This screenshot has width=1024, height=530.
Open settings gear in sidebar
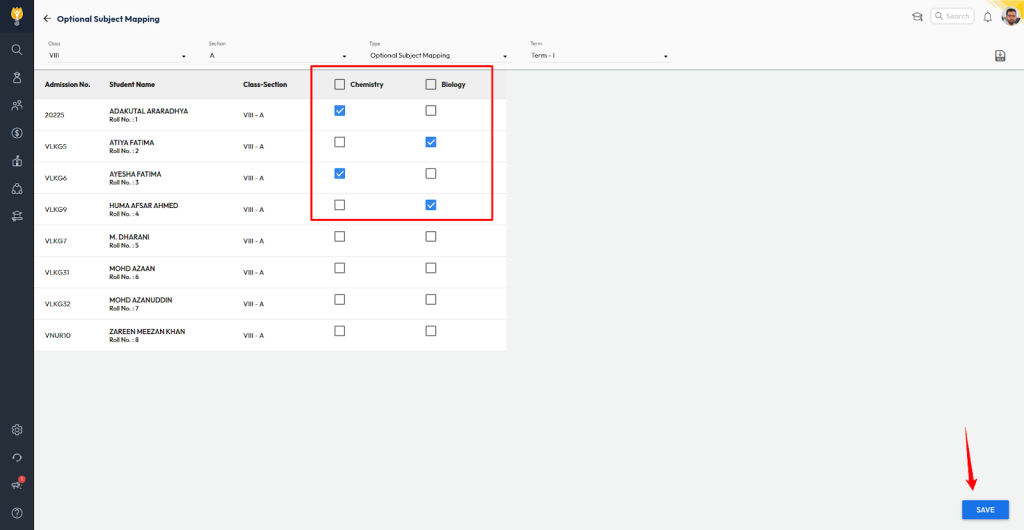17,430
